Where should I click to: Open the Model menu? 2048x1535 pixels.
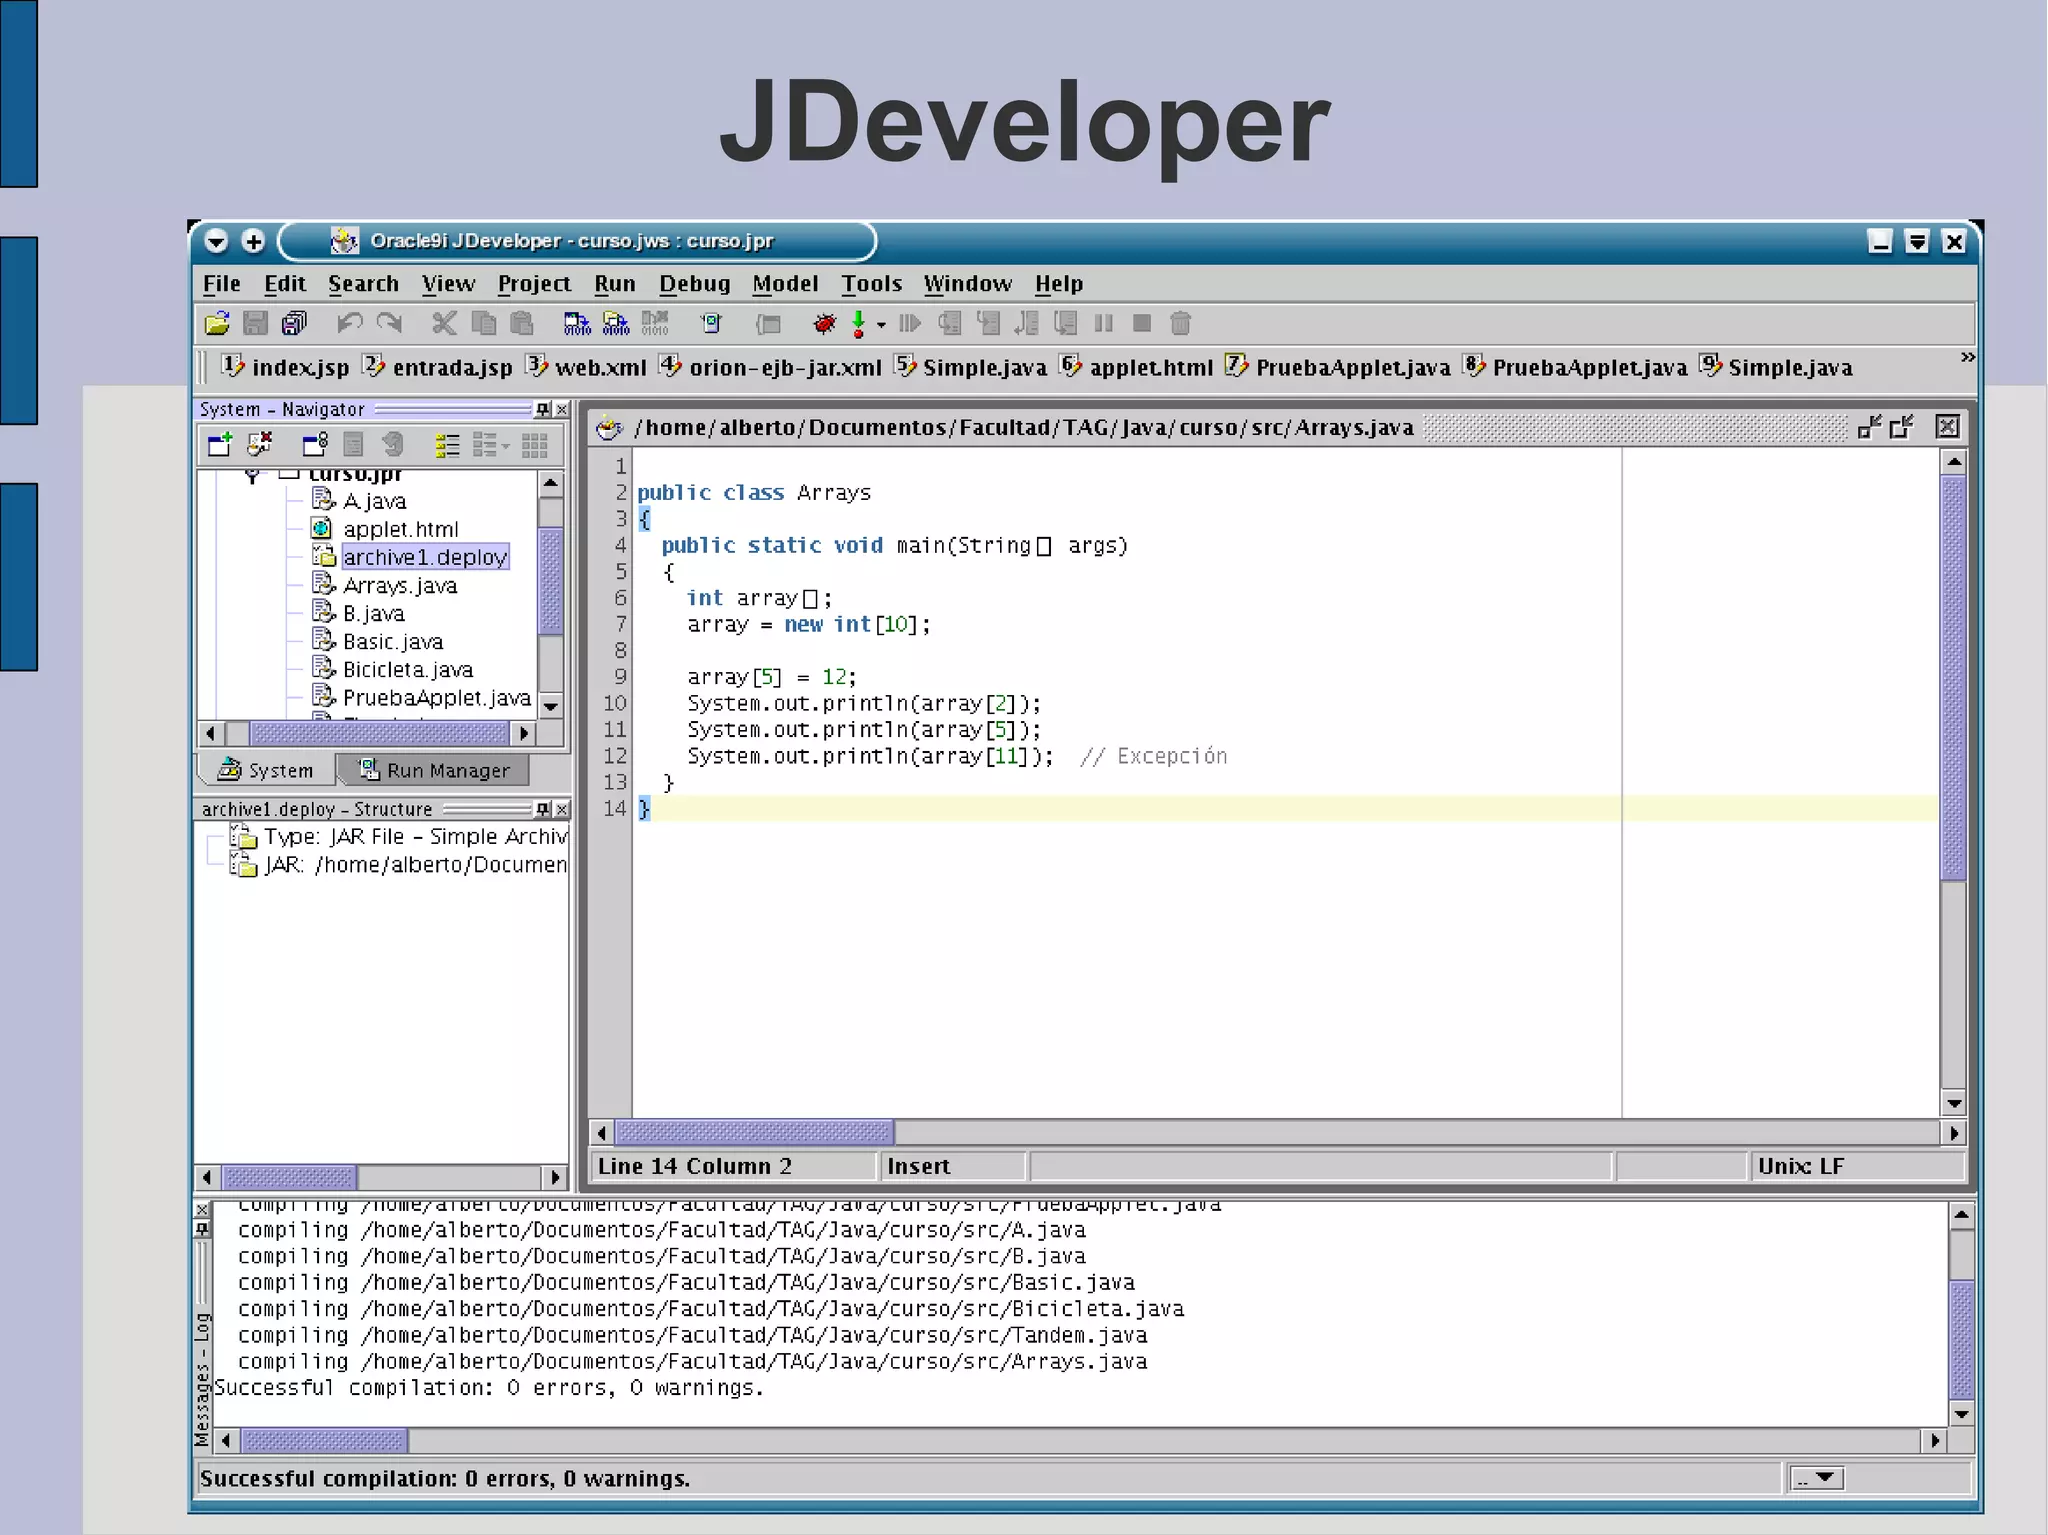[x=785, y=284]
